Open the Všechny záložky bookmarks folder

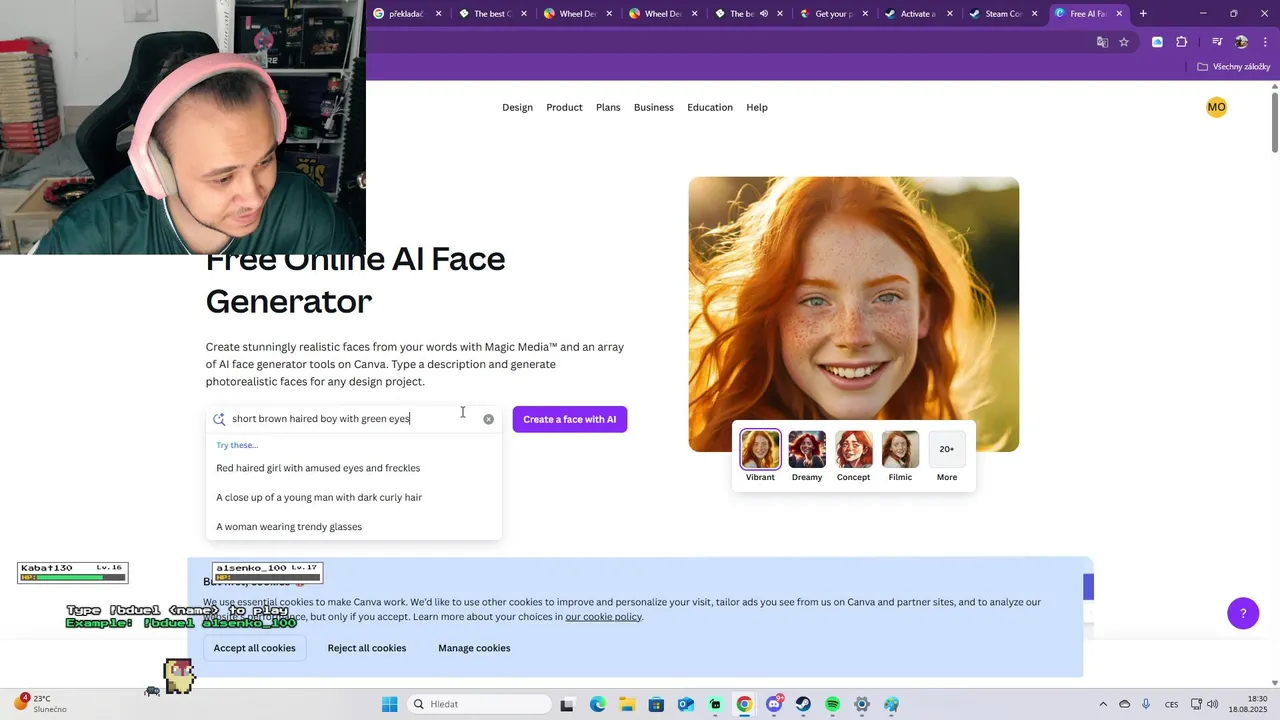pos(1234,67)
